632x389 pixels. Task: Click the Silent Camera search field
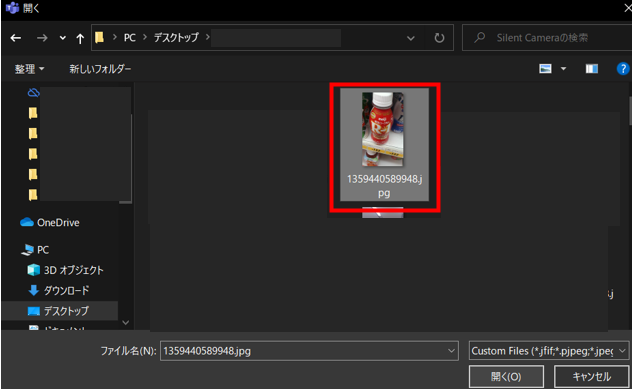tap(547, 37)
